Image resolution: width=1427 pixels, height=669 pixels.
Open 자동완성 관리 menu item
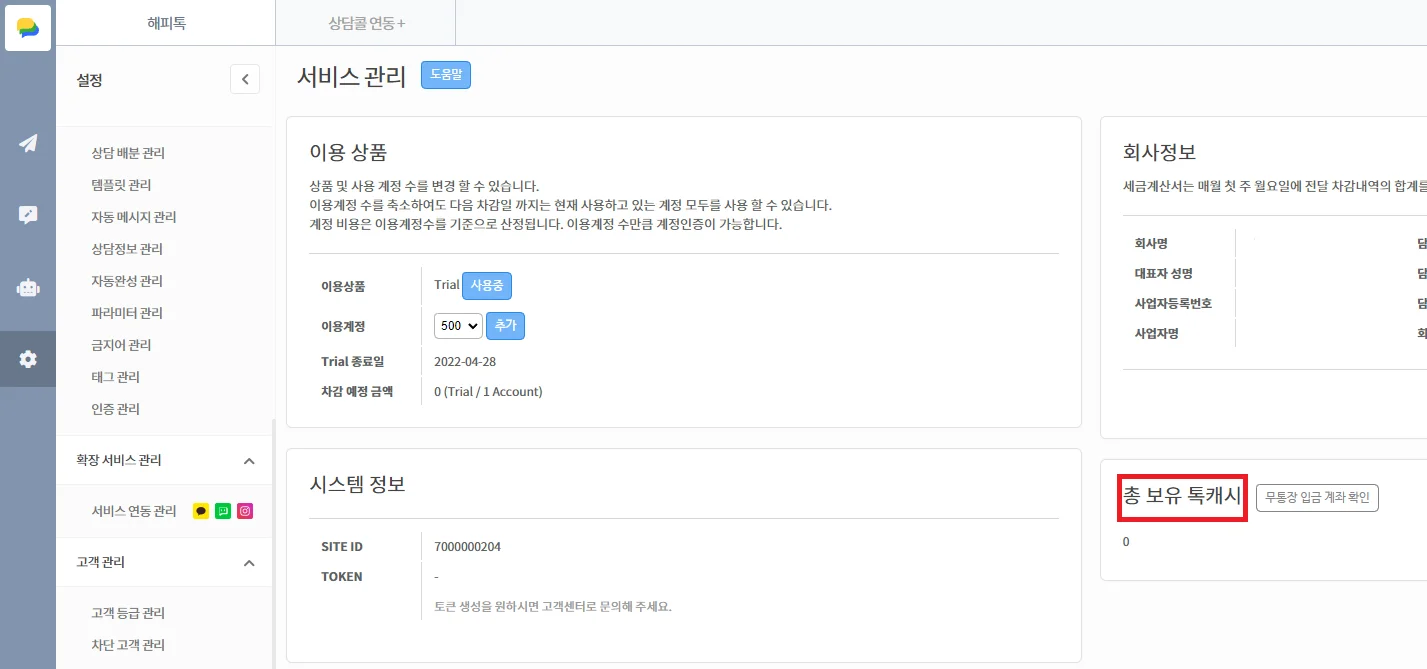[127, 281]
